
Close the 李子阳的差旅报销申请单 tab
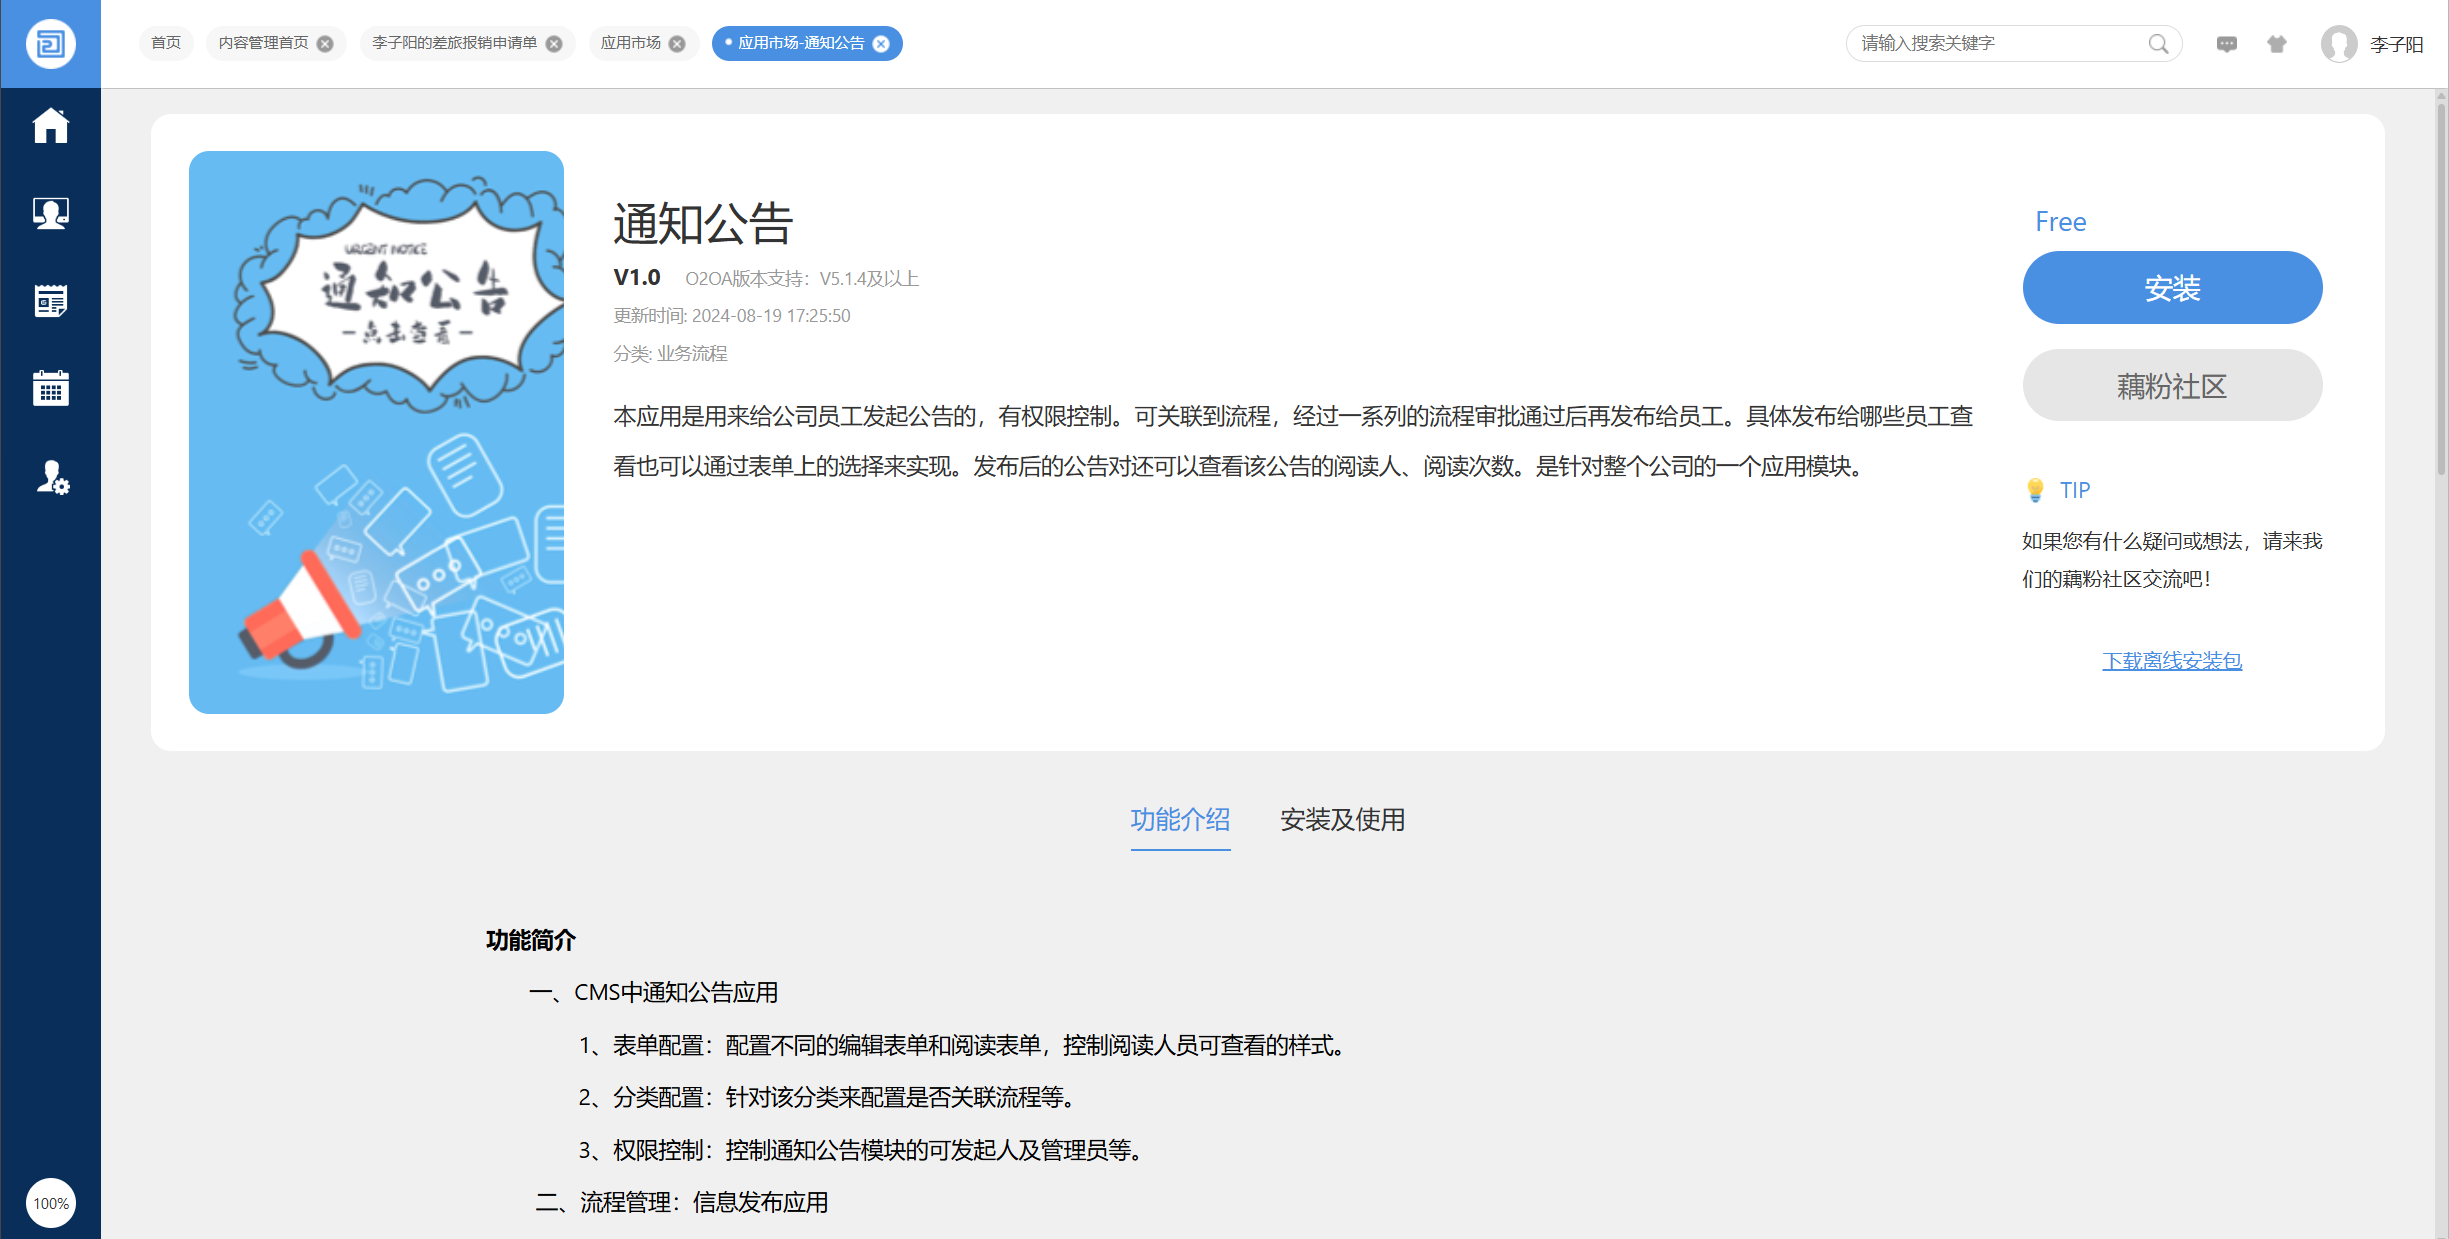[x=554, y=44]
